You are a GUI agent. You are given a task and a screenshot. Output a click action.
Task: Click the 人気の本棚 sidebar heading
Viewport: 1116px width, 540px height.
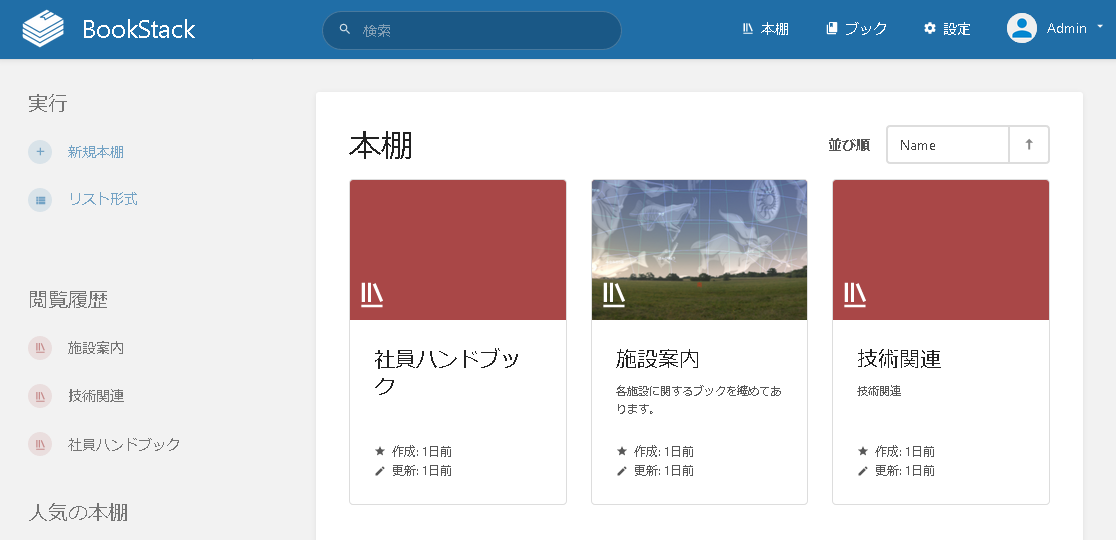pyautogui.click(x=78, y=512)
